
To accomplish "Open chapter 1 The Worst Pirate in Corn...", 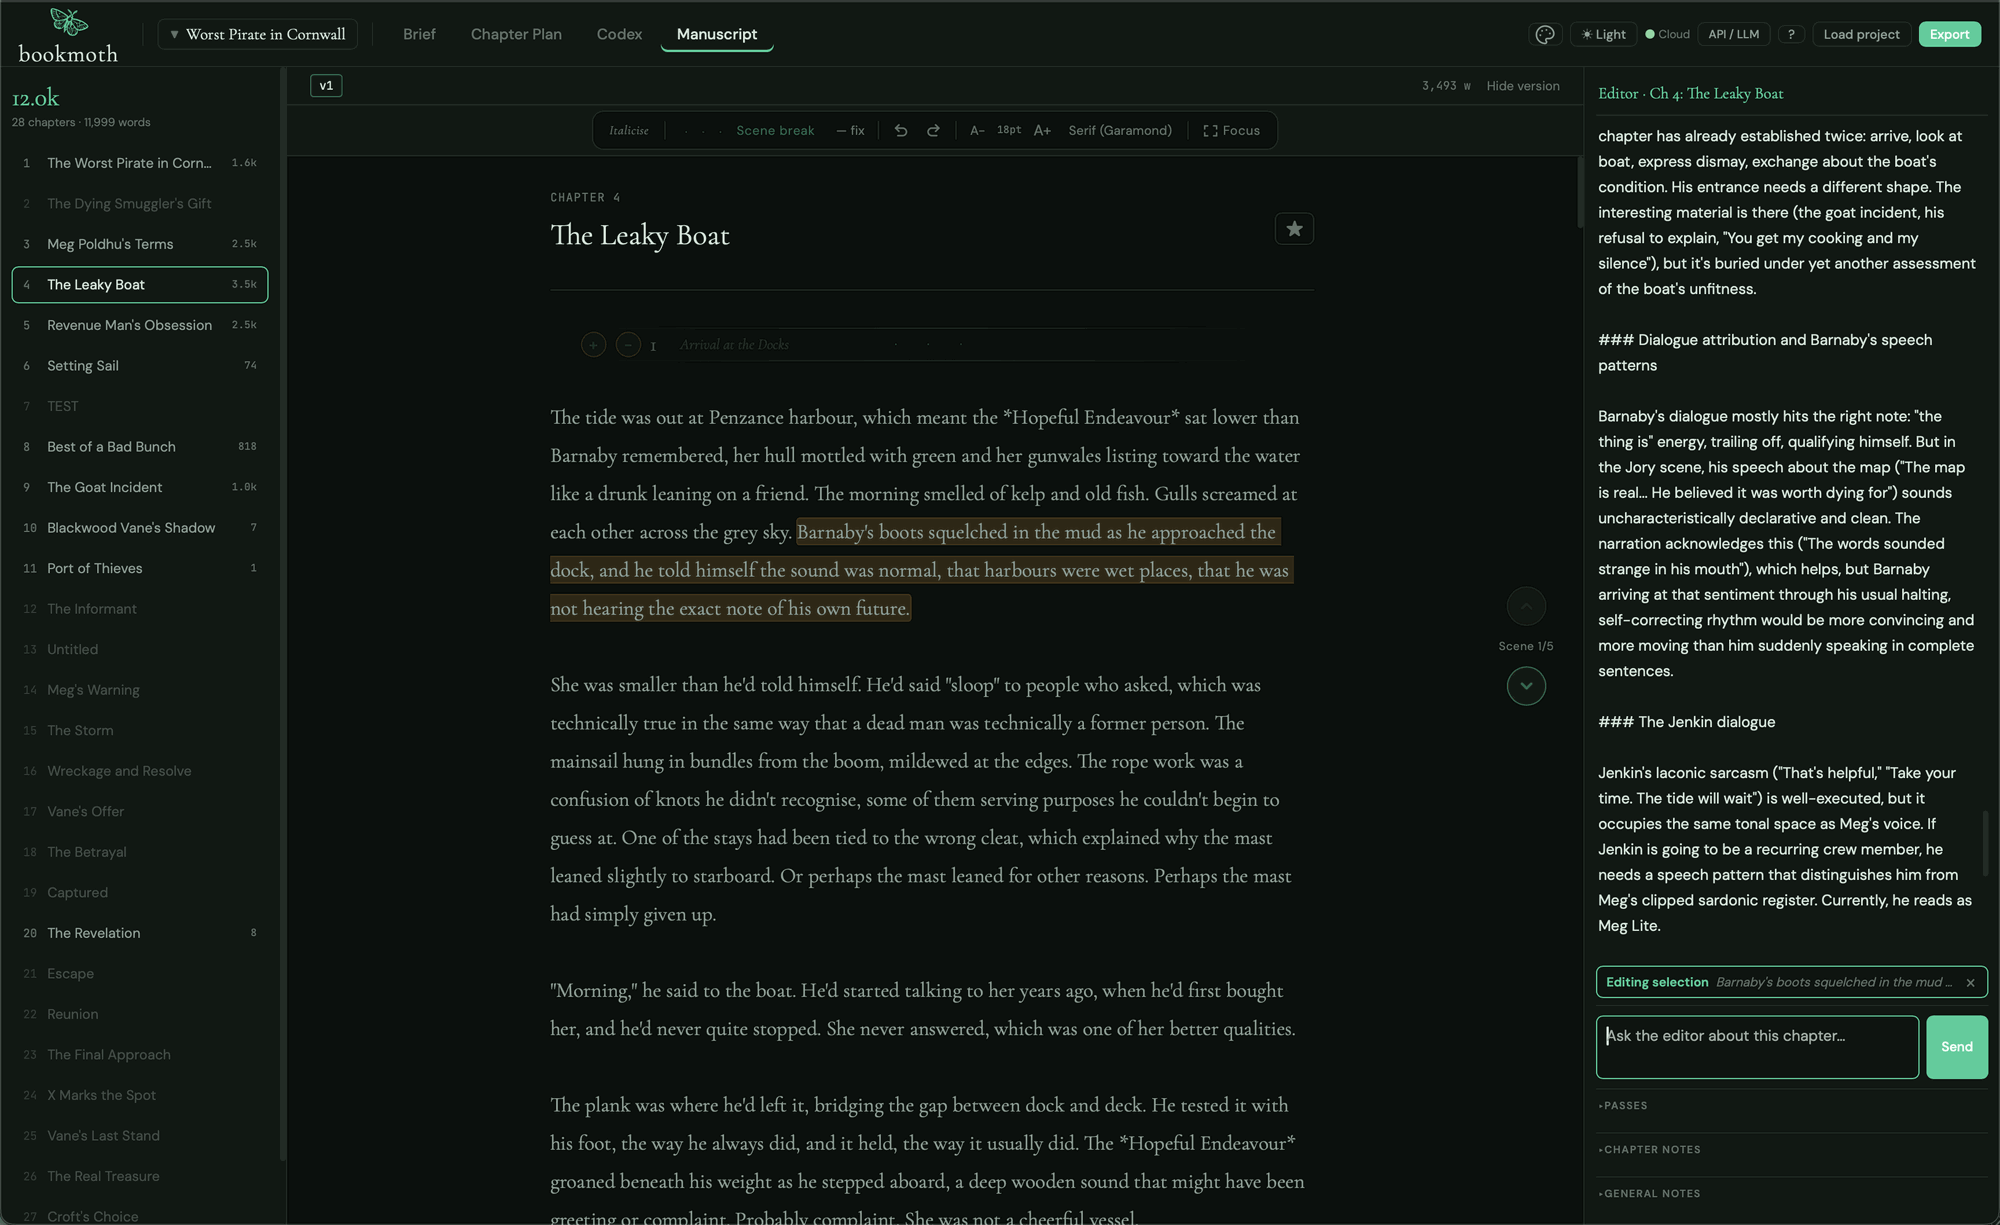I will click(140, 163).
